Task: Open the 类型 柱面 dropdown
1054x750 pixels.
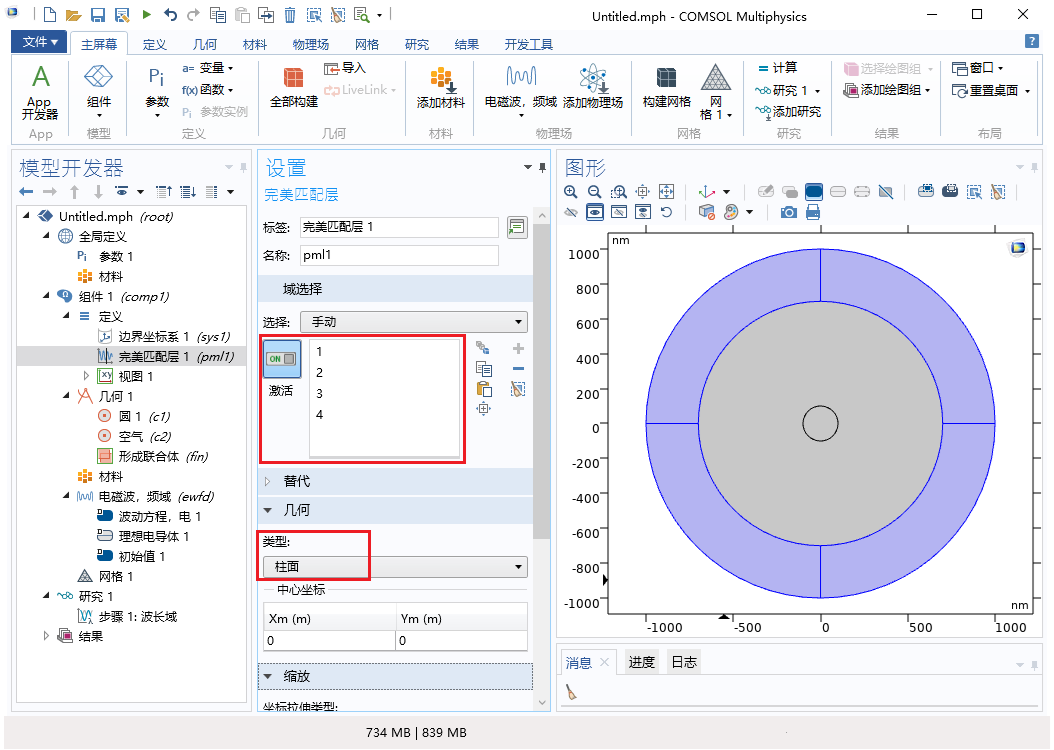Action: (x=395, y=567)
